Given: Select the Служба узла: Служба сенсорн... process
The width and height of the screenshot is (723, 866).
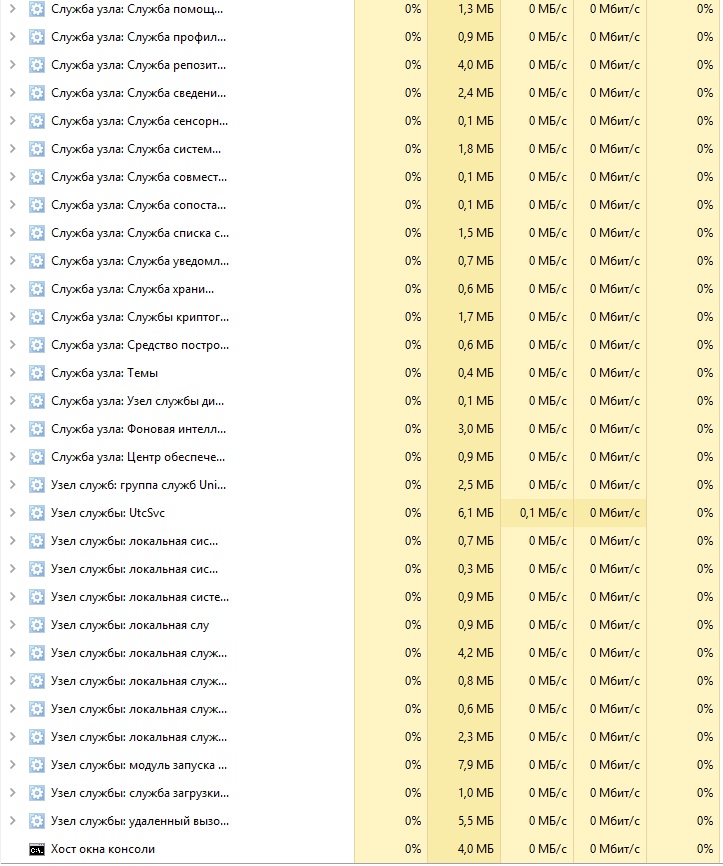Looking at the screenshot, I should [x=139, y=121].
